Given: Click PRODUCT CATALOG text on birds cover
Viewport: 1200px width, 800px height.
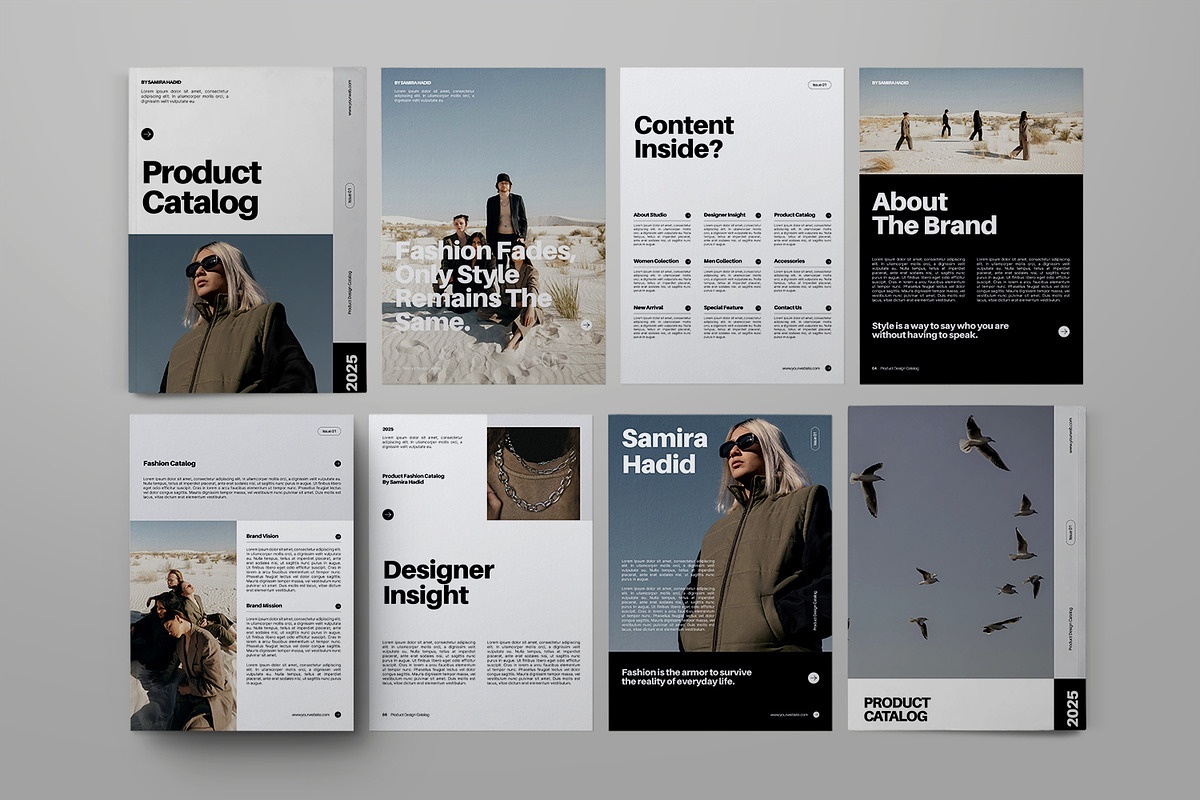Looking at the screenshot, I should click(897, 709).
